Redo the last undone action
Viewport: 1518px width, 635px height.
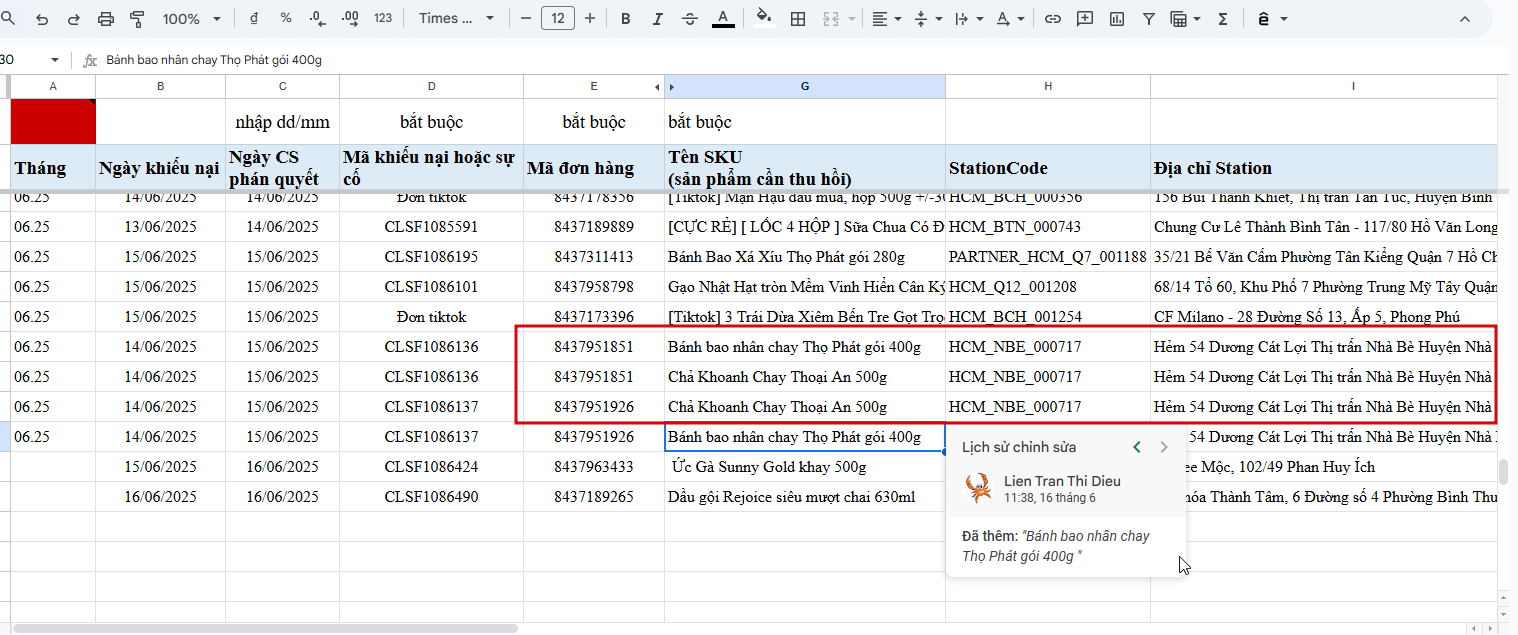coord(74,19)
